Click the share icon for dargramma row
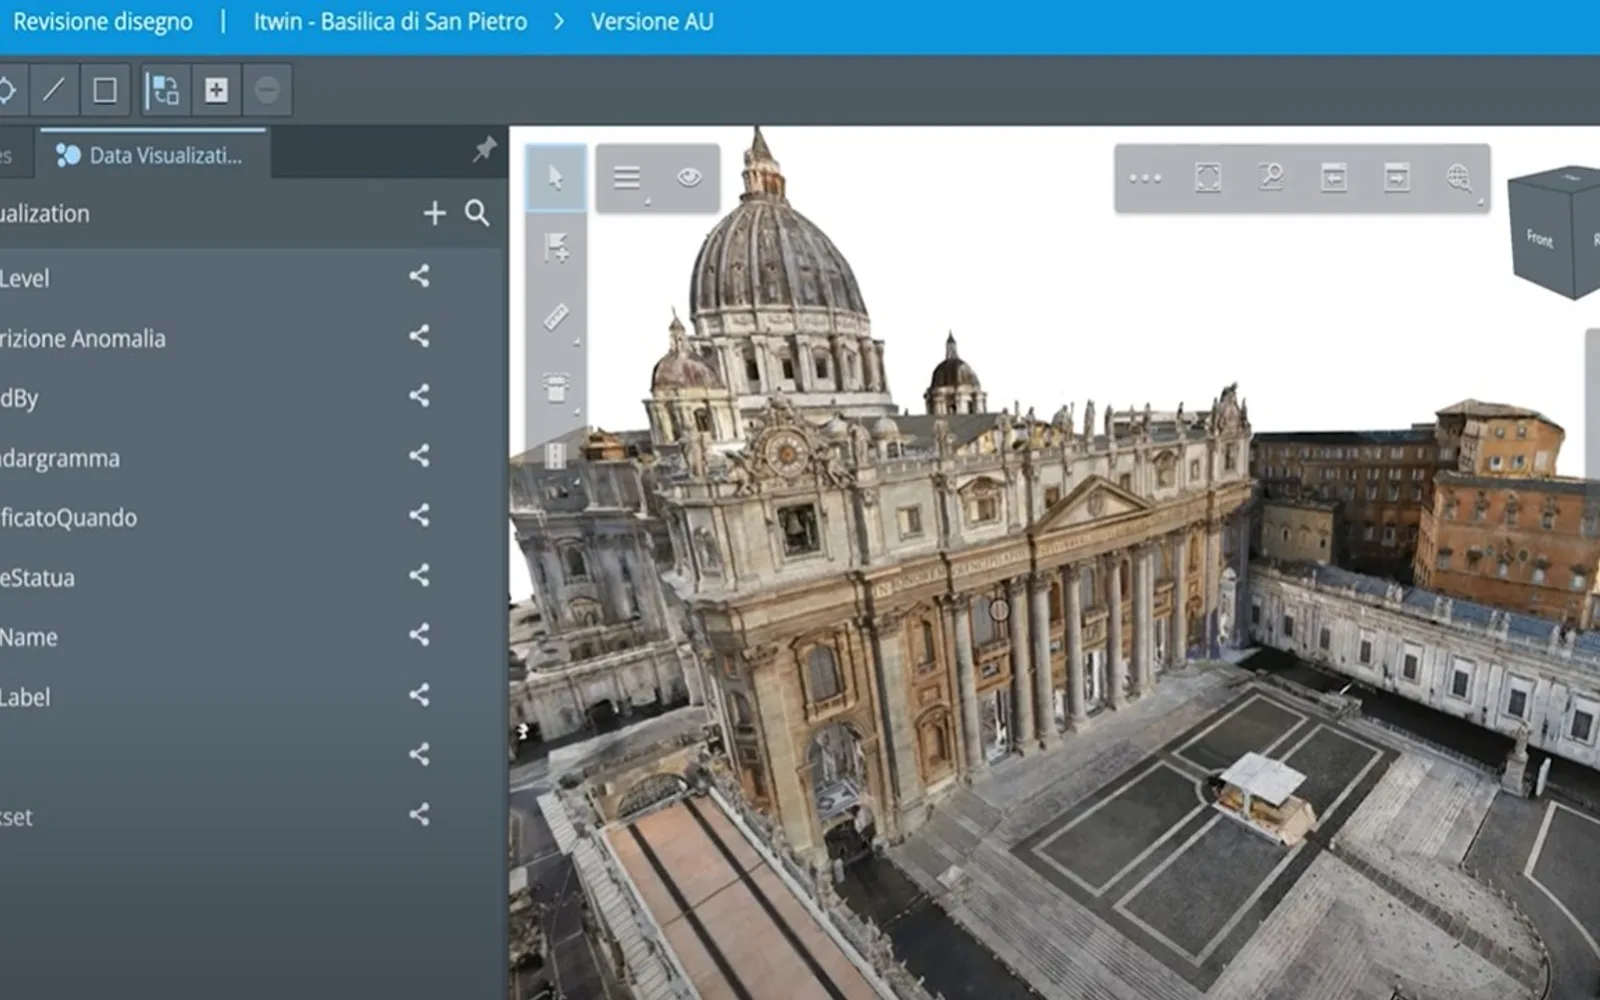The image size is (1600, 1000). 419,456
